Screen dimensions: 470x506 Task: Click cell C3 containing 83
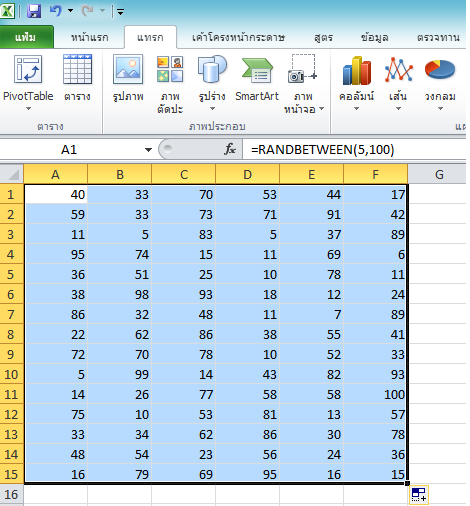click(x=184, y=234)
